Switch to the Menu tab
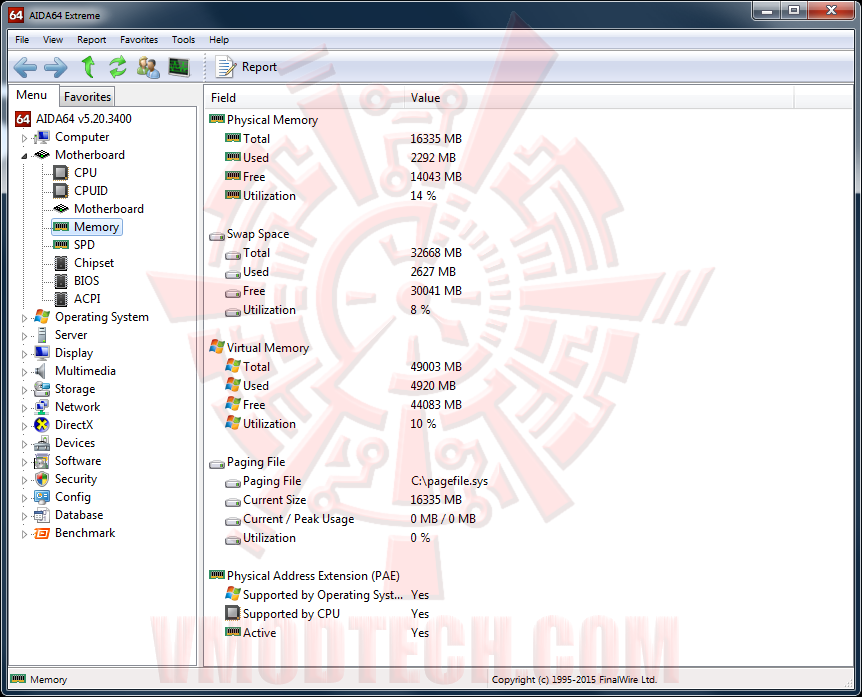 (31, 95)
